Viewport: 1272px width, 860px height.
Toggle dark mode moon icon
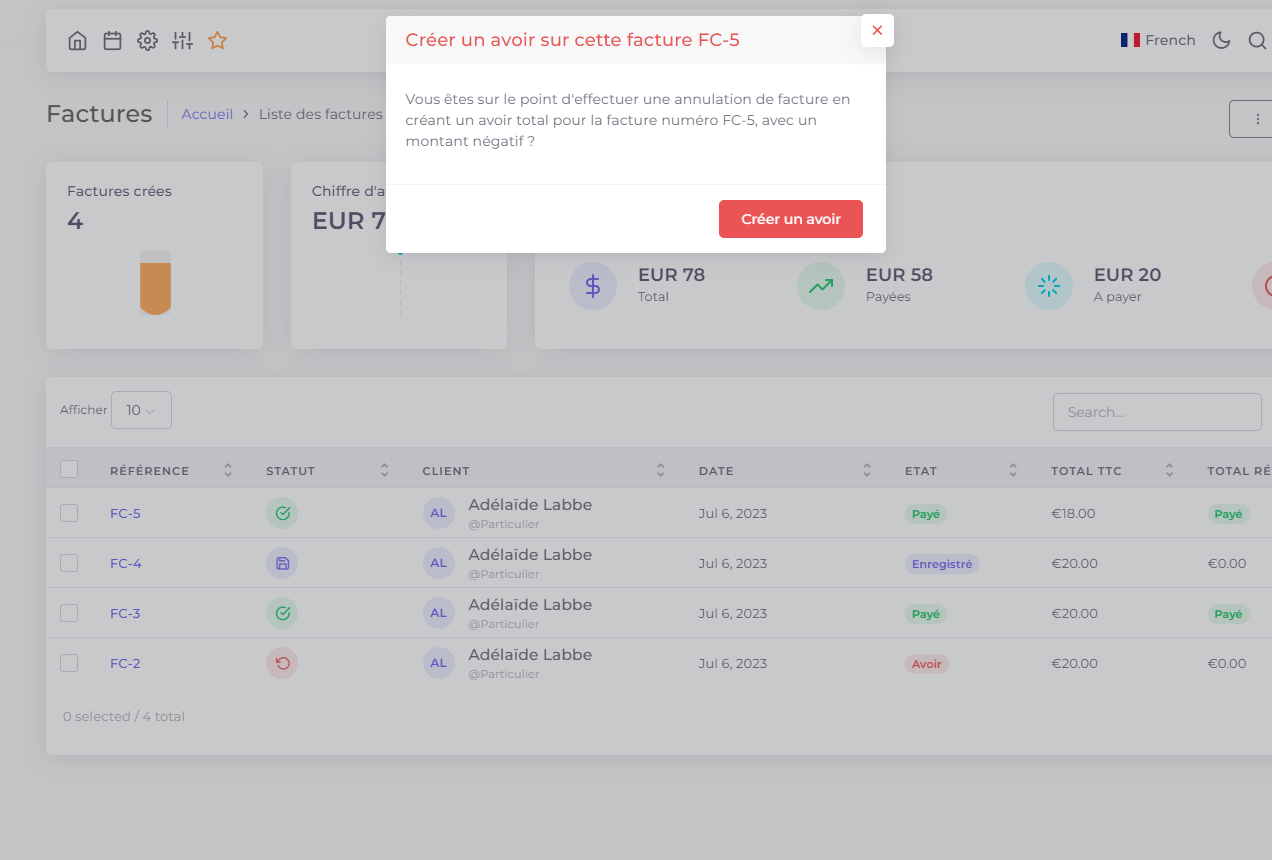(1221, 40)
